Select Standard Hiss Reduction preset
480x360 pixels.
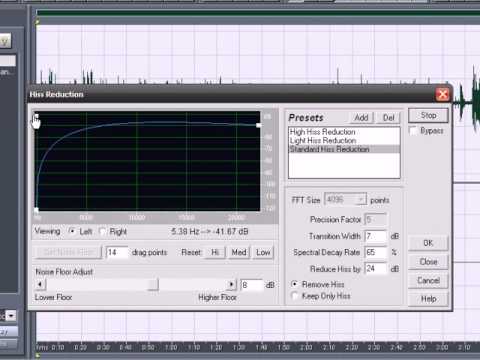[344, 149]
